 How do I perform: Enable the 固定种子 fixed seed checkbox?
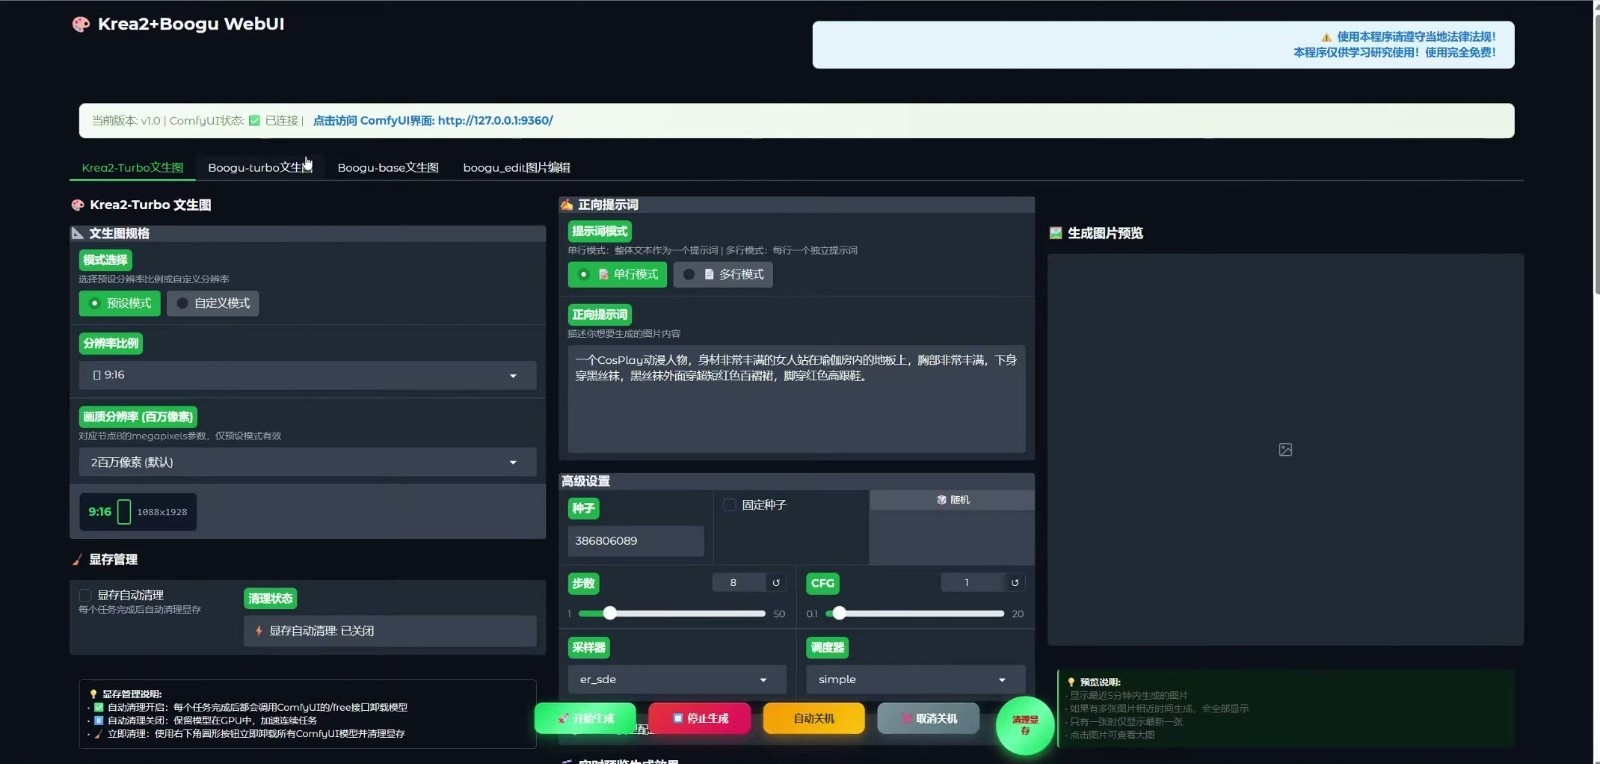click(730, 505)
